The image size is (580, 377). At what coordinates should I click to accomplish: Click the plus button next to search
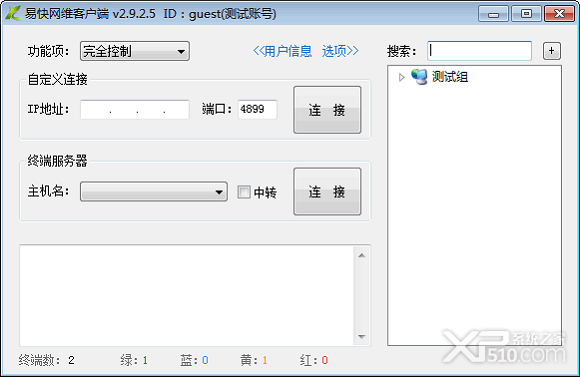coord(552,51)
